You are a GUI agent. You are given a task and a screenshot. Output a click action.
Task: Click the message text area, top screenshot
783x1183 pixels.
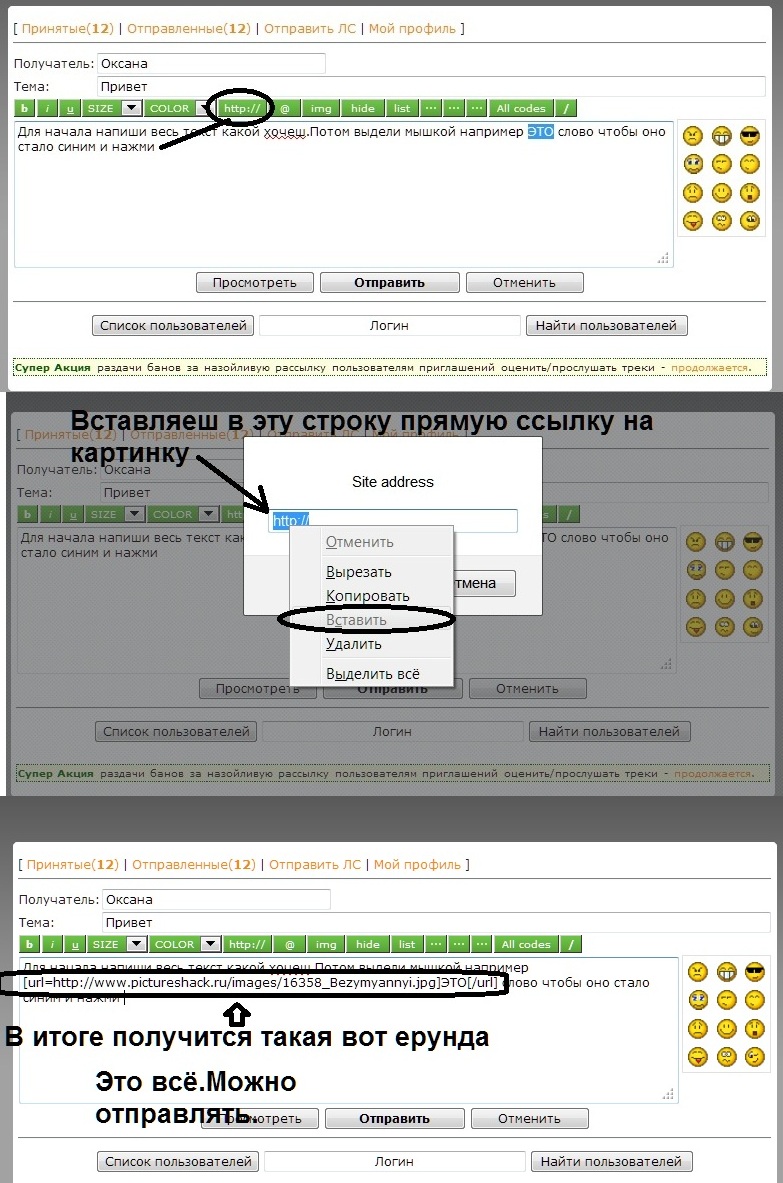pos(343,194)
